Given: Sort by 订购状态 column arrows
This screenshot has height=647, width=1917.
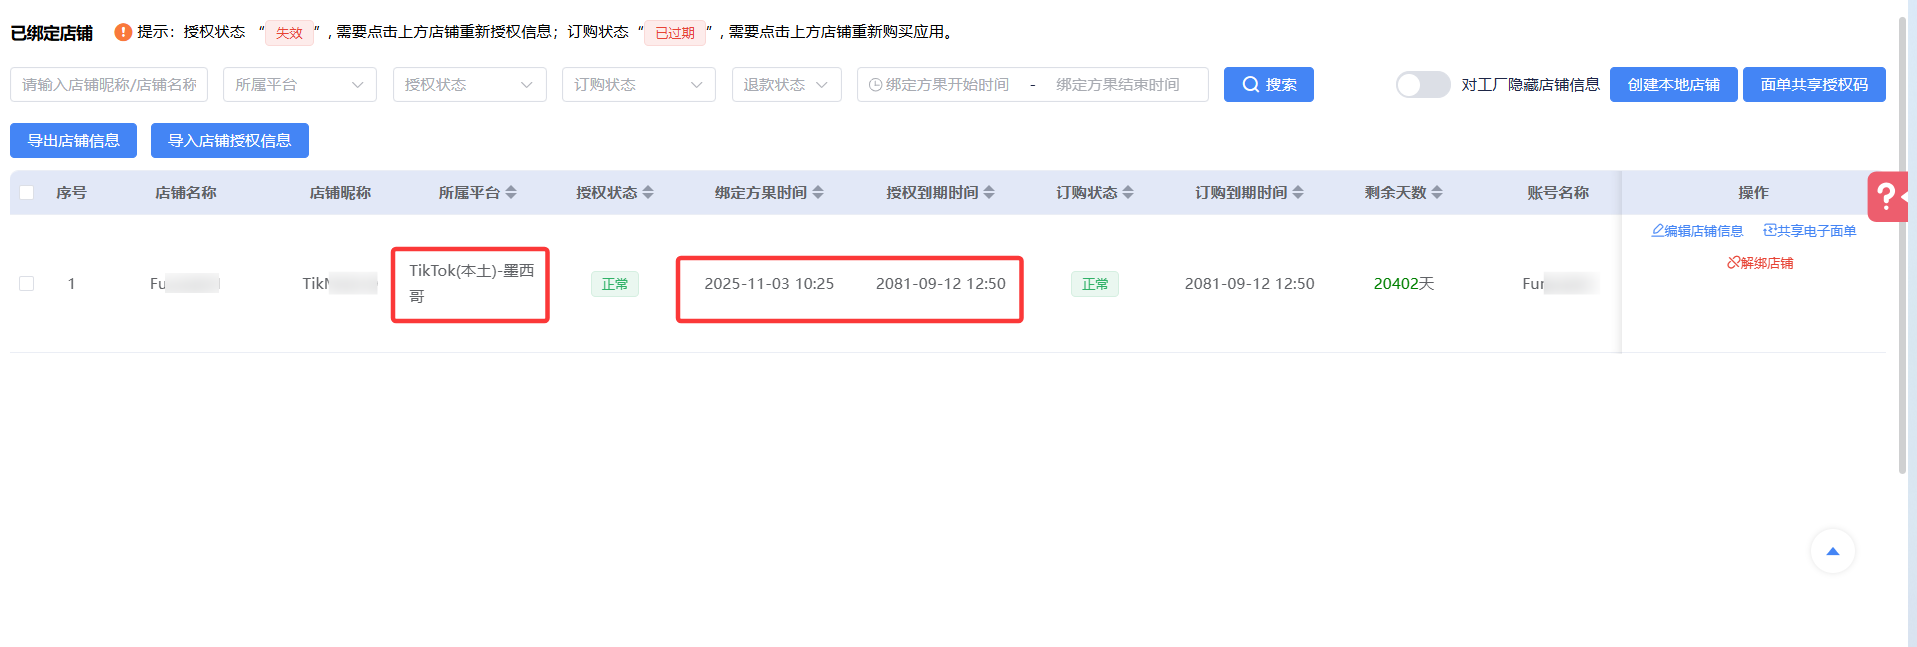Looking at the screenshot, I should (1128, 192).
